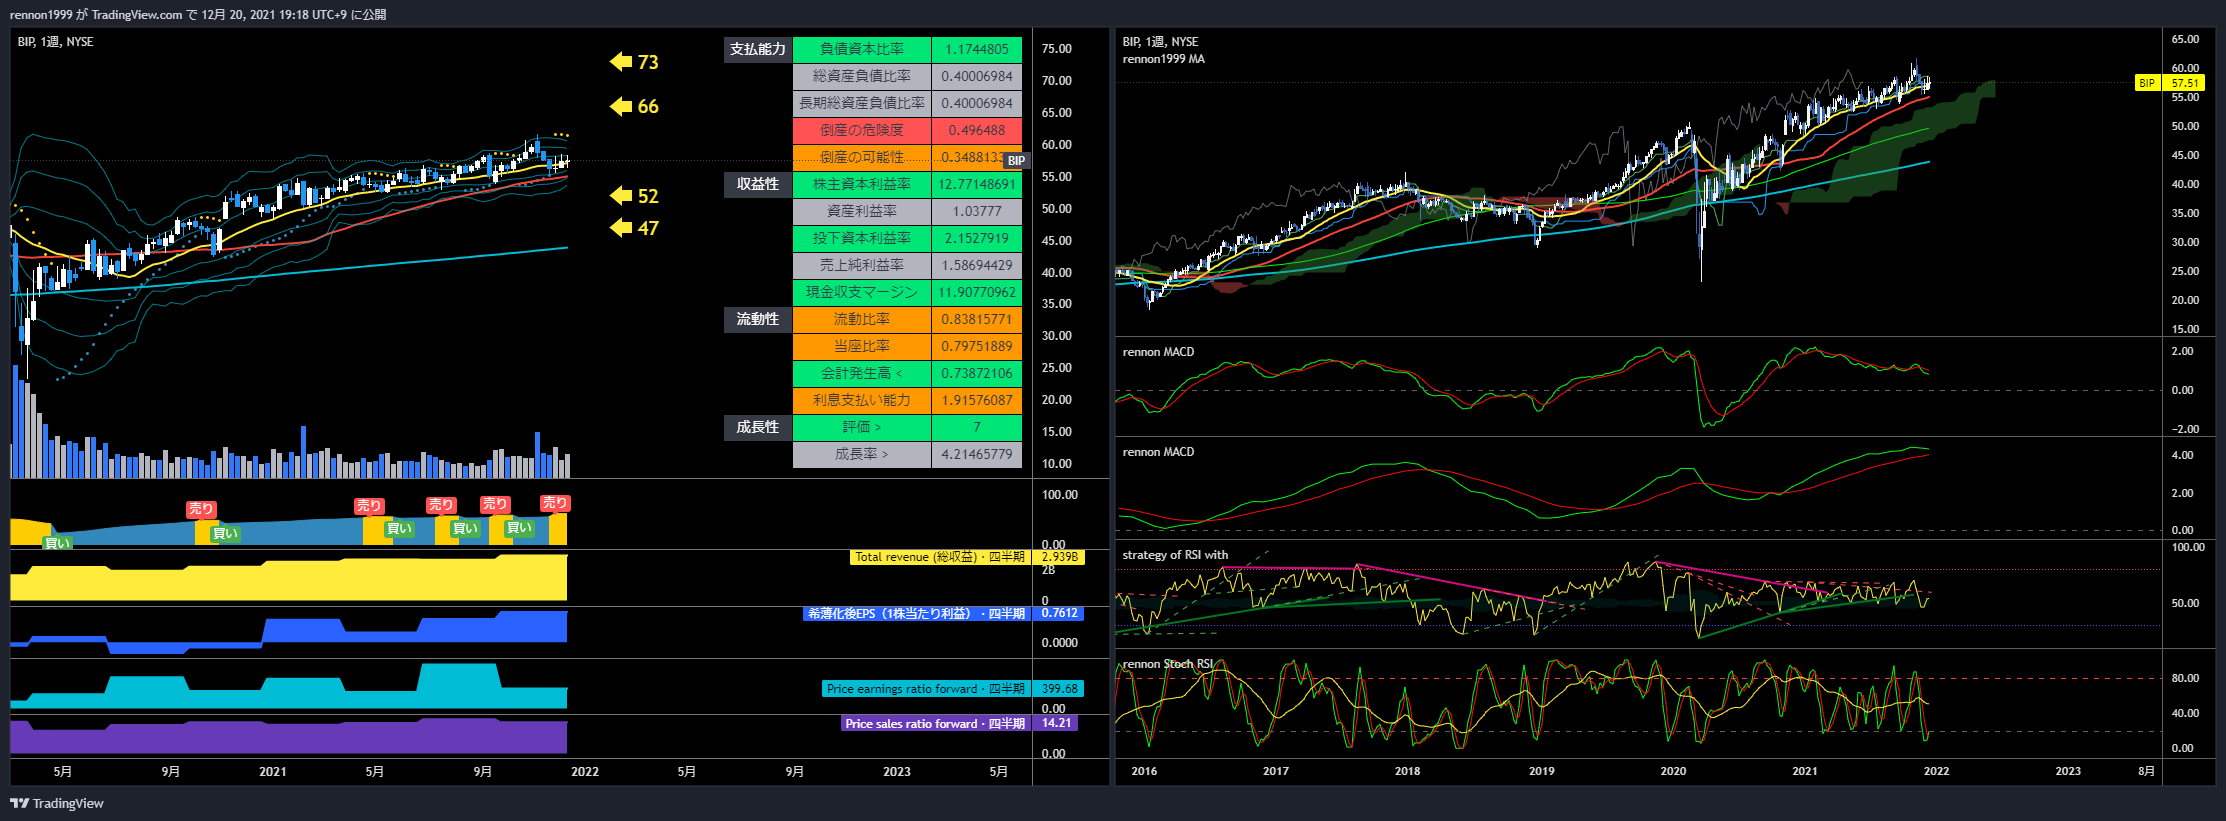Click the 支払能力 category header

[758, 49]
